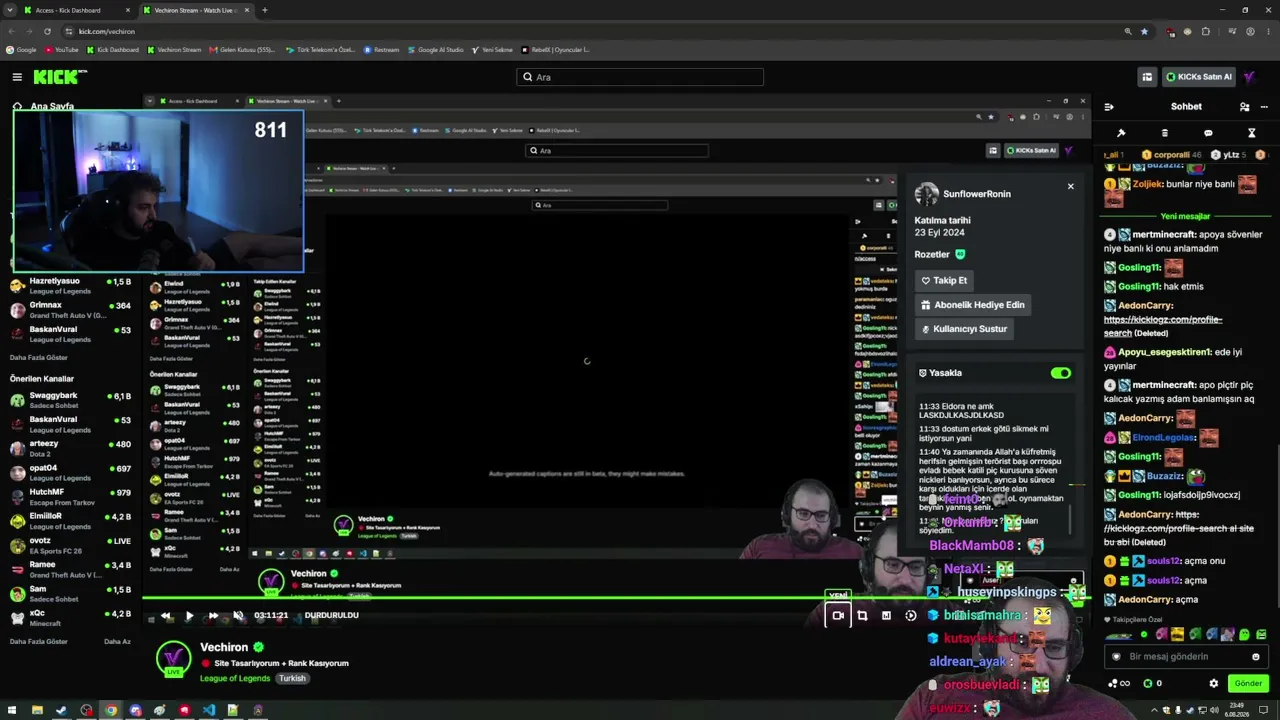Click the clip camera icon on player
Image resolution: width=1280 pixels, height=720 pixels.
(x=838, y=616)
